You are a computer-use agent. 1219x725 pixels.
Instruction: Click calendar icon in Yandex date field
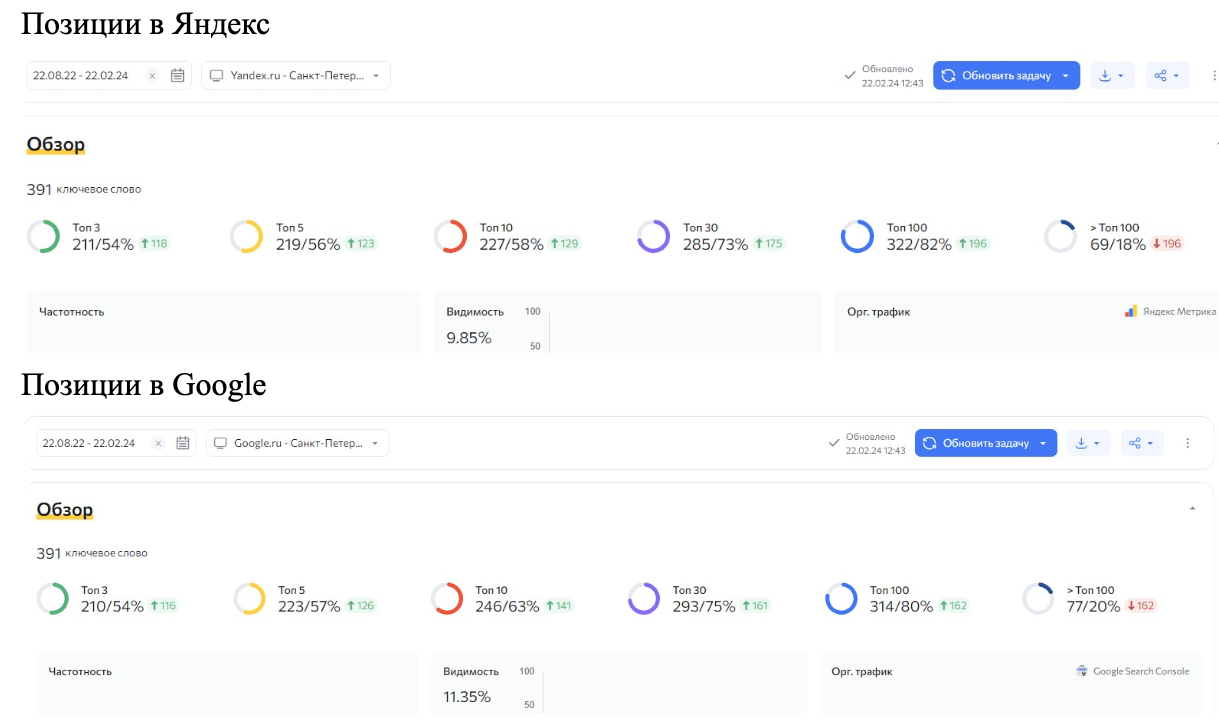pos(178,75)
